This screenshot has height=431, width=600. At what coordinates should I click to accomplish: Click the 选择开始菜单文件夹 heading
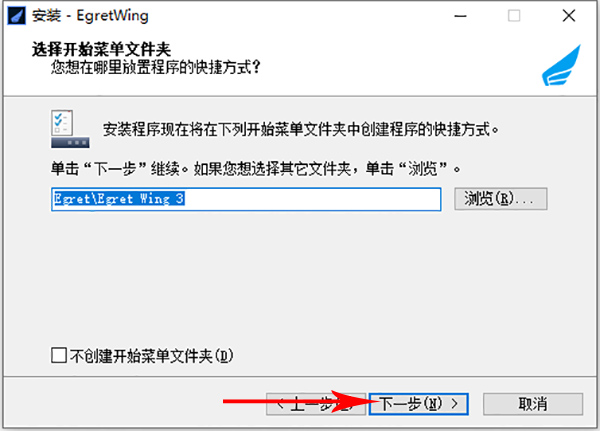101,49
